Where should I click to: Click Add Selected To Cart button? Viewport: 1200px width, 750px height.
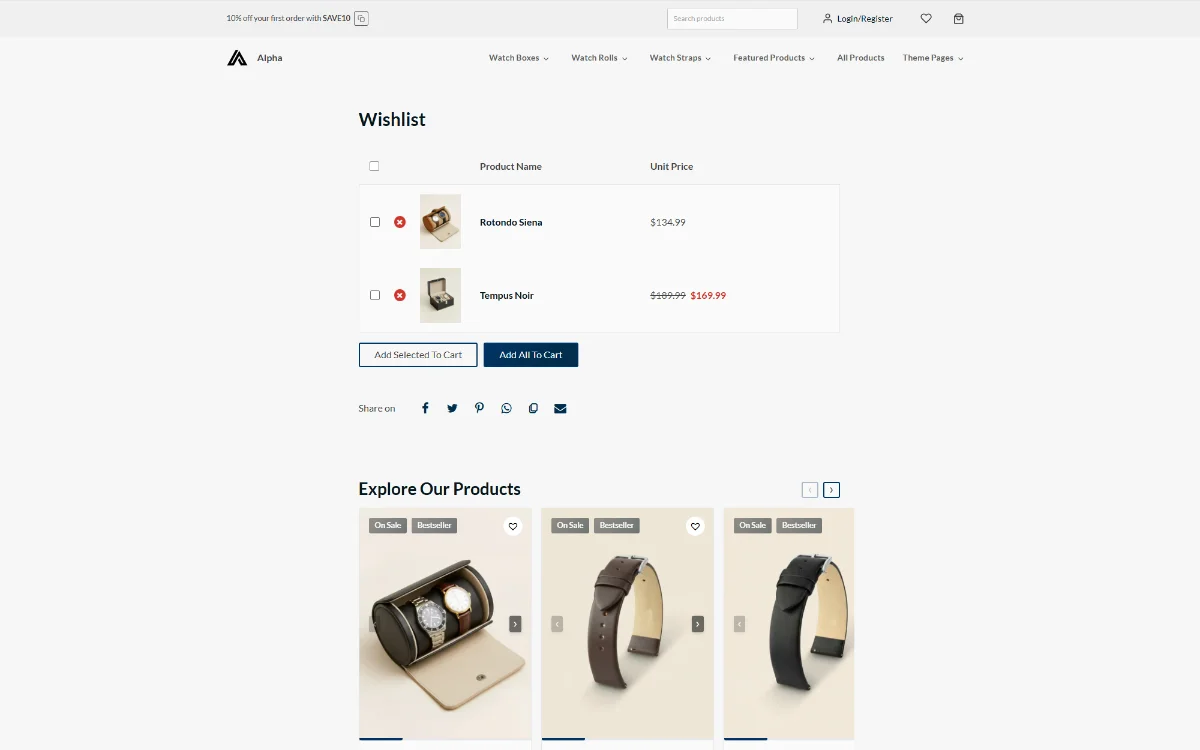(418, 355)
